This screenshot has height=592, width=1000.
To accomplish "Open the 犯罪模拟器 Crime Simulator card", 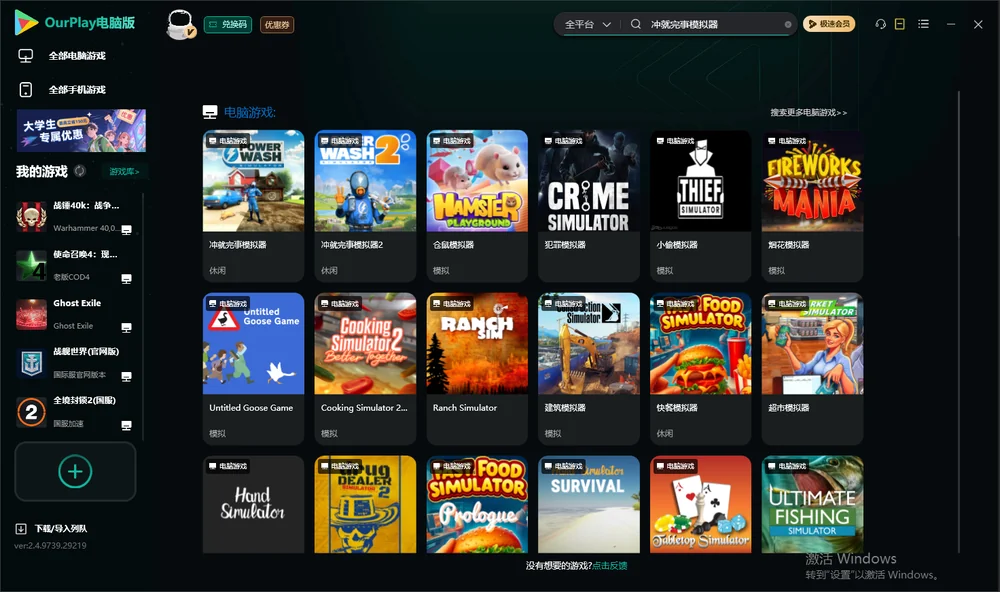I will coord(589,205).
